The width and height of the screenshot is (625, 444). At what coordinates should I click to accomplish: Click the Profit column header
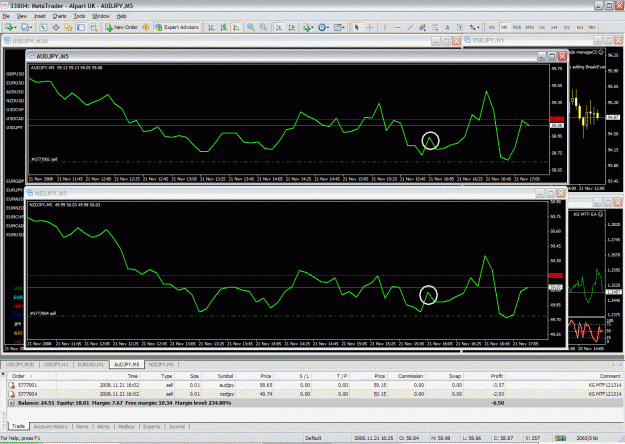coord(496,376)
